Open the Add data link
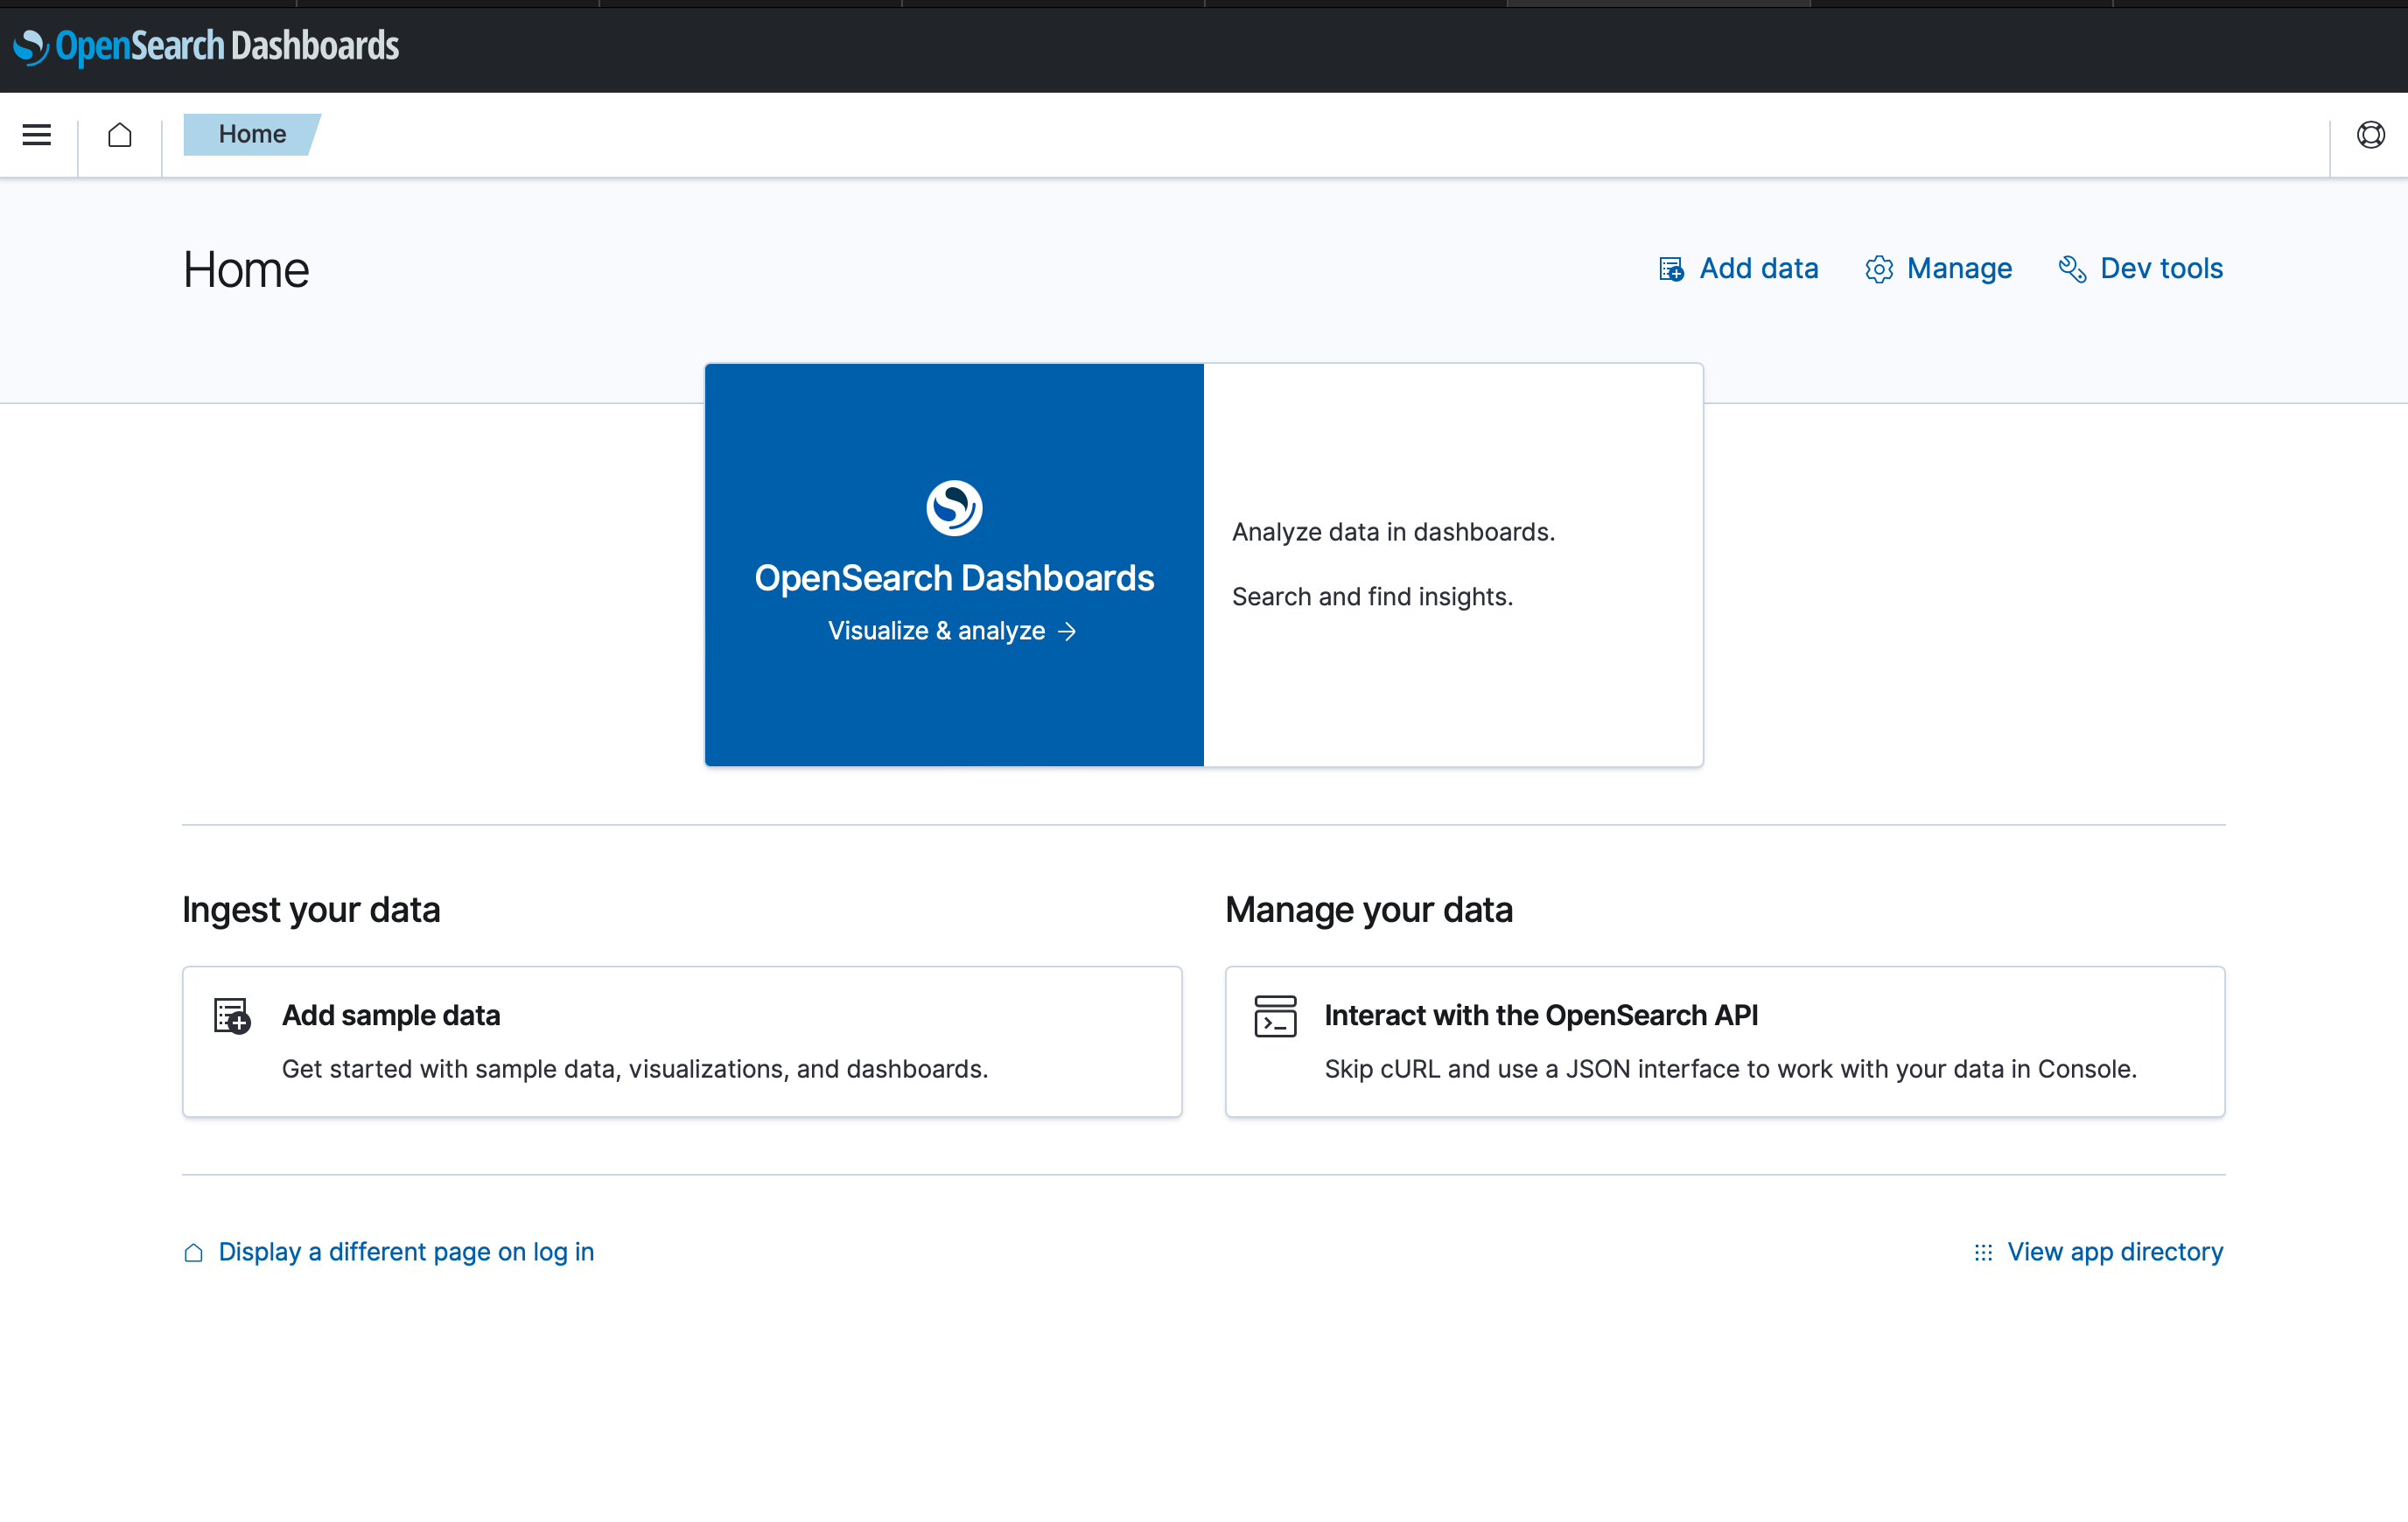The height and width of the screenshot is (1522, 2408). click(1758, 268)
